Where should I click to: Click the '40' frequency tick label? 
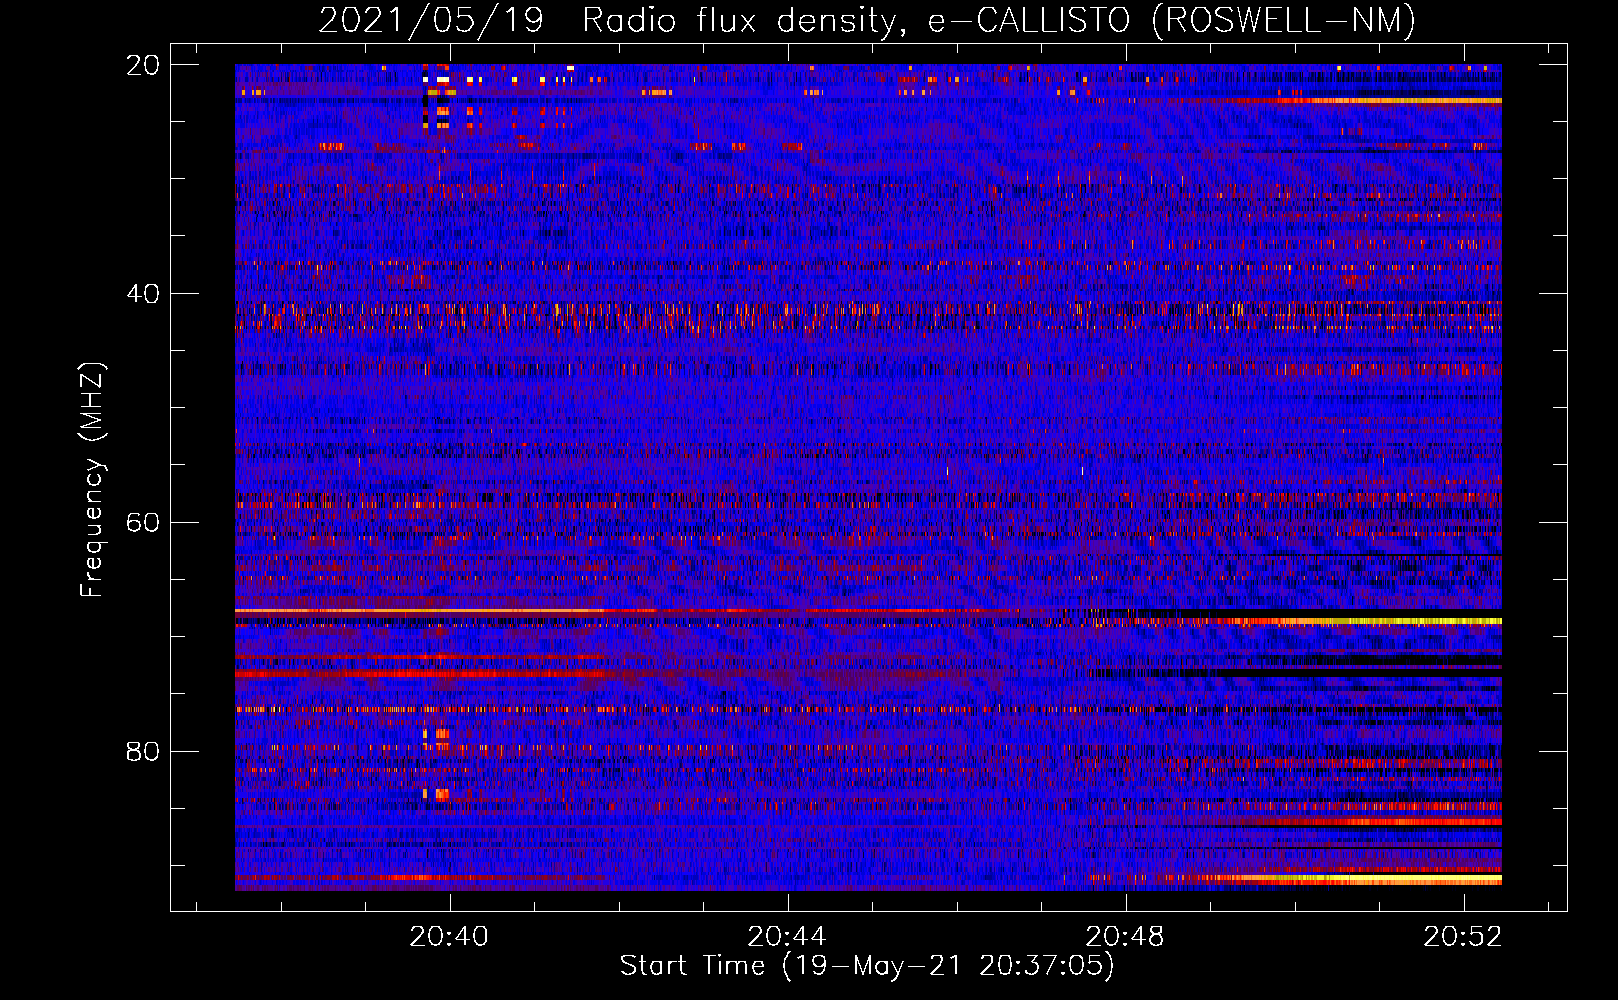pos(143,294)
